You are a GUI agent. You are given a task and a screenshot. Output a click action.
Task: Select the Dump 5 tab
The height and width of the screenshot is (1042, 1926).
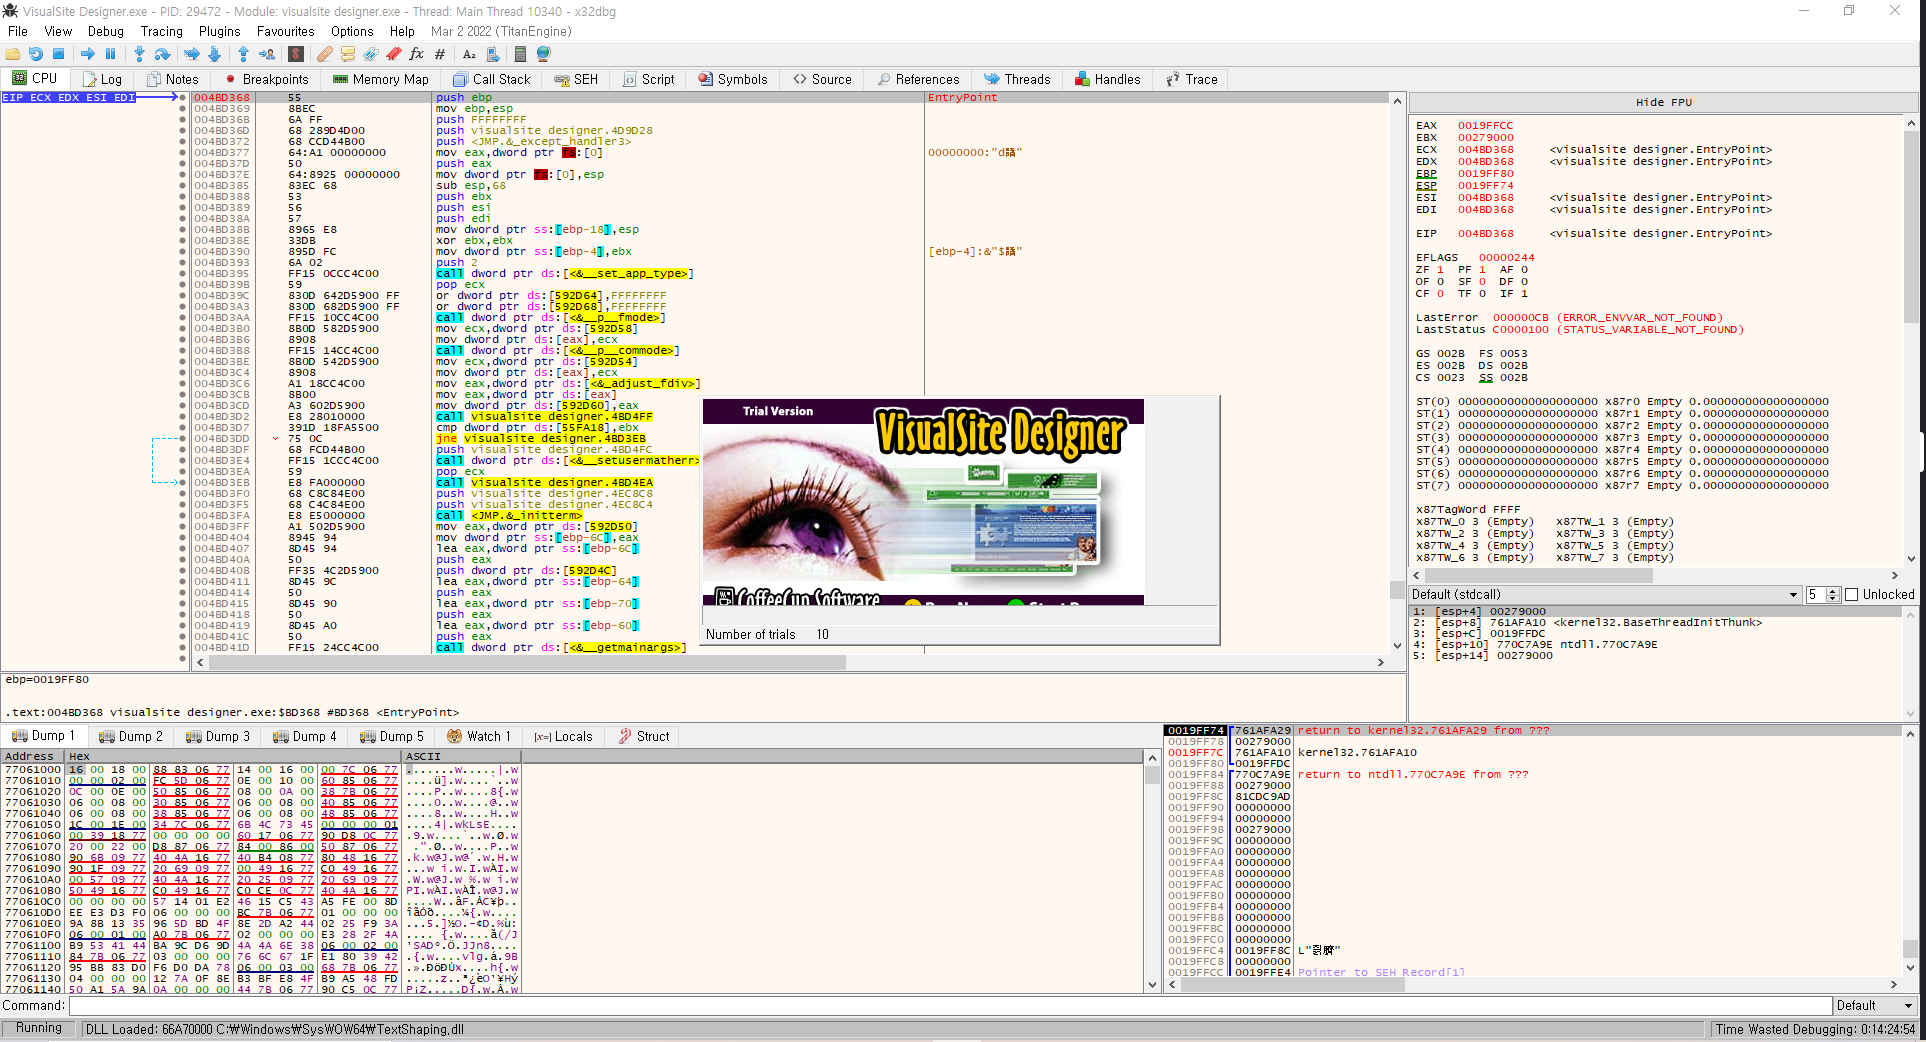pos(392,736)
